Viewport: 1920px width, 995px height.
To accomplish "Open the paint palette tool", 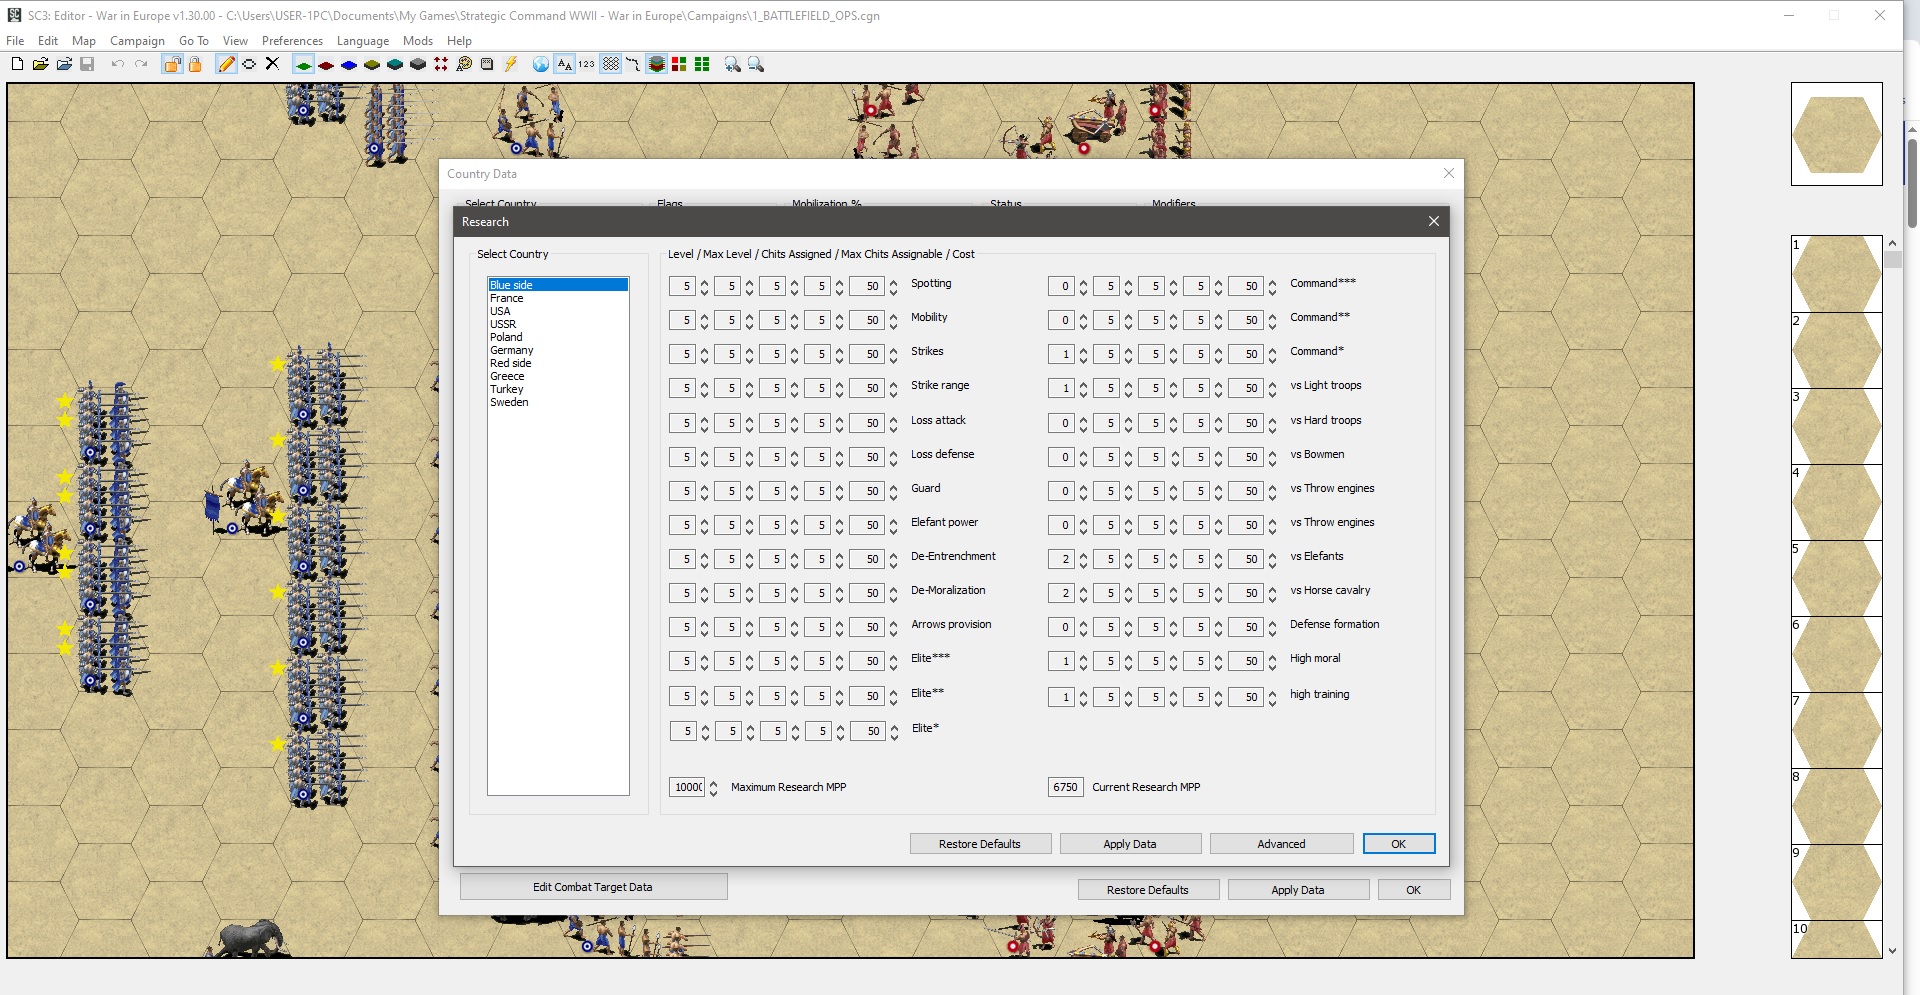I will point(464,64).
